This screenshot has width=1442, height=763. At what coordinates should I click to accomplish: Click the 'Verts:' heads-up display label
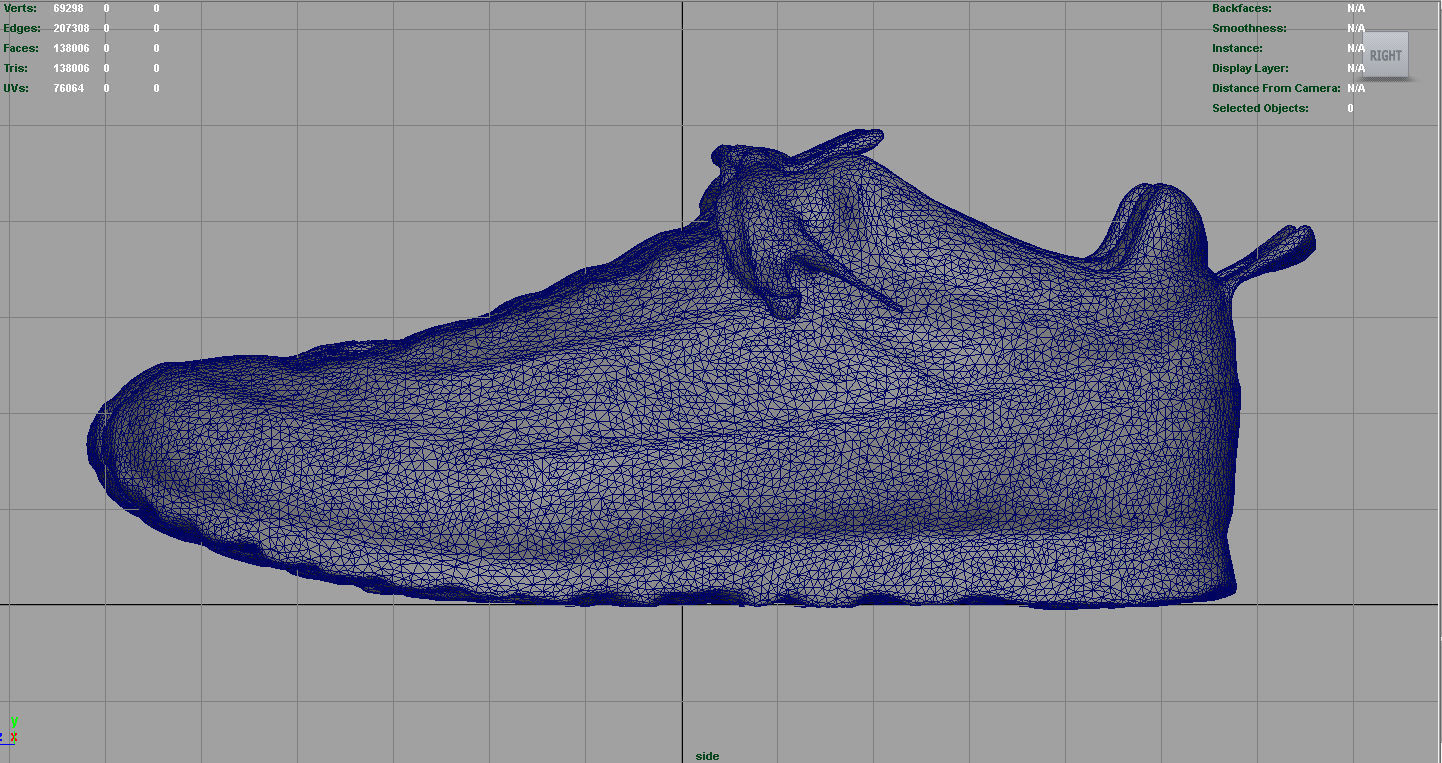click(19, 8)
